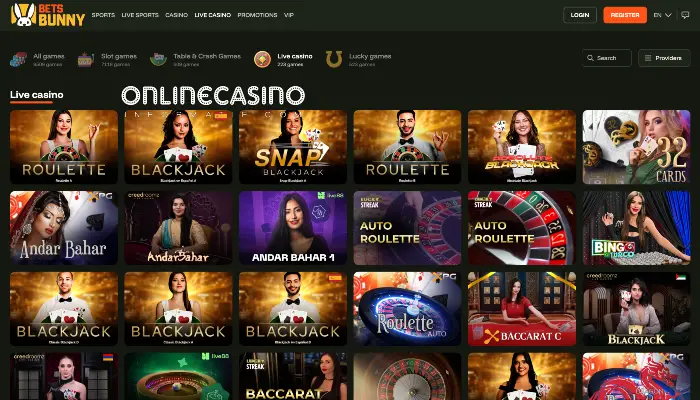Open the Providers filter list
The image size is (700, 400).
[664, 58]
